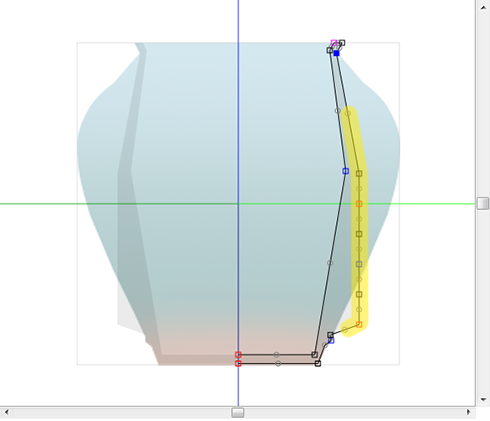
Task: Click the midpoint circle on the upper base line
Action: tap(276, 355)
